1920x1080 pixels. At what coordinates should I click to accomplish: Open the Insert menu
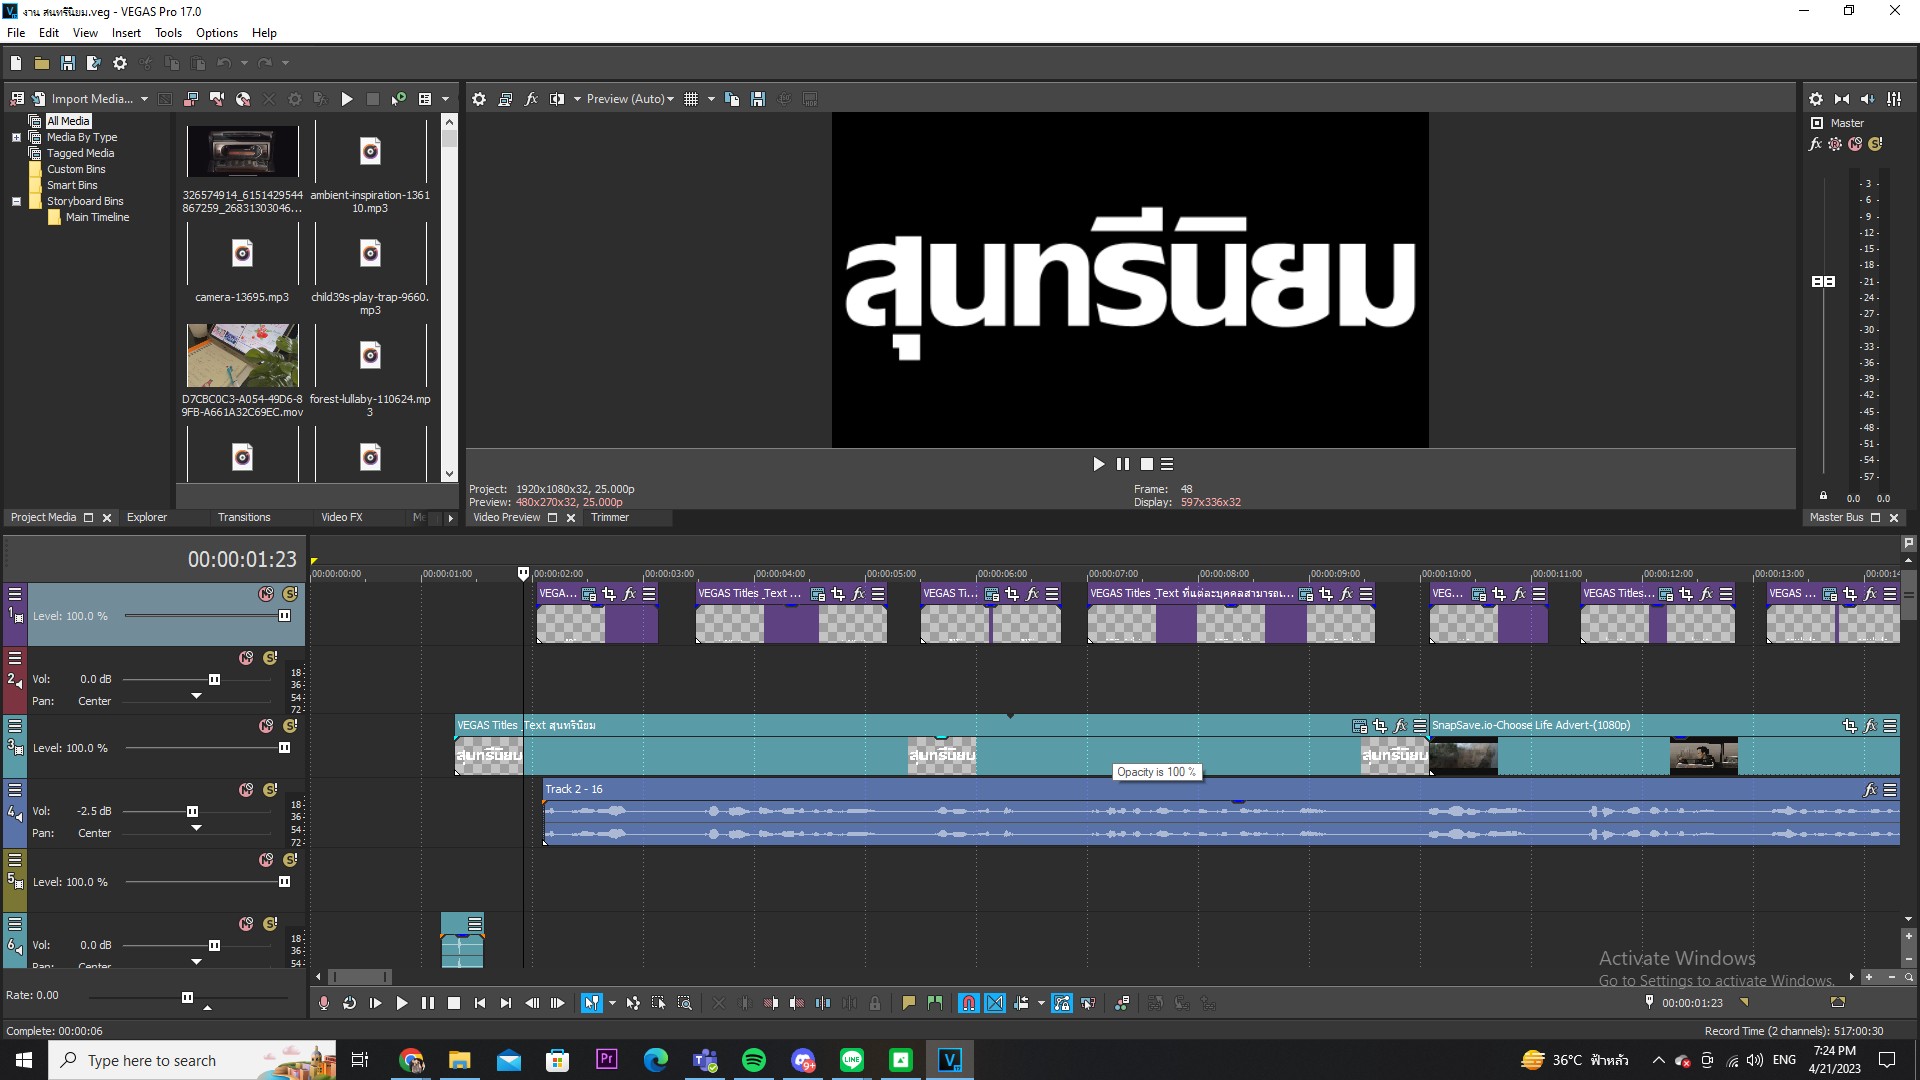(x=126, y=33)
